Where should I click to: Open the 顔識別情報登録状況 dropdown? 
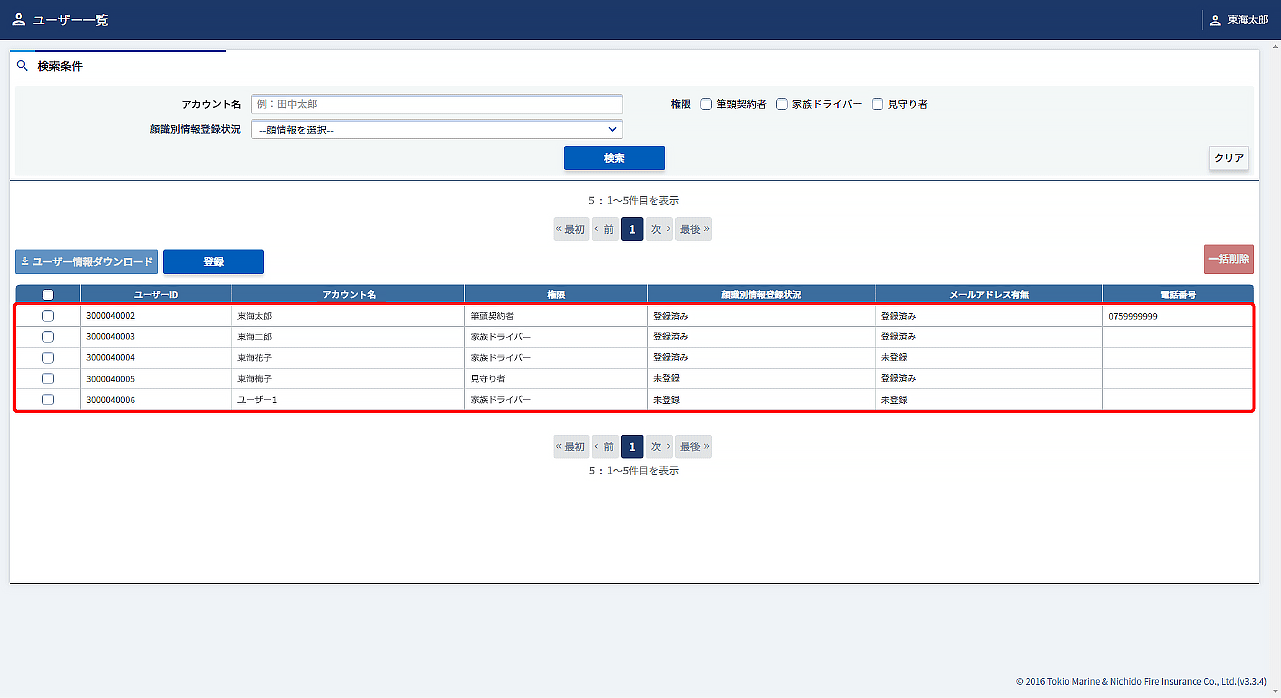click(x=436, y=129)
